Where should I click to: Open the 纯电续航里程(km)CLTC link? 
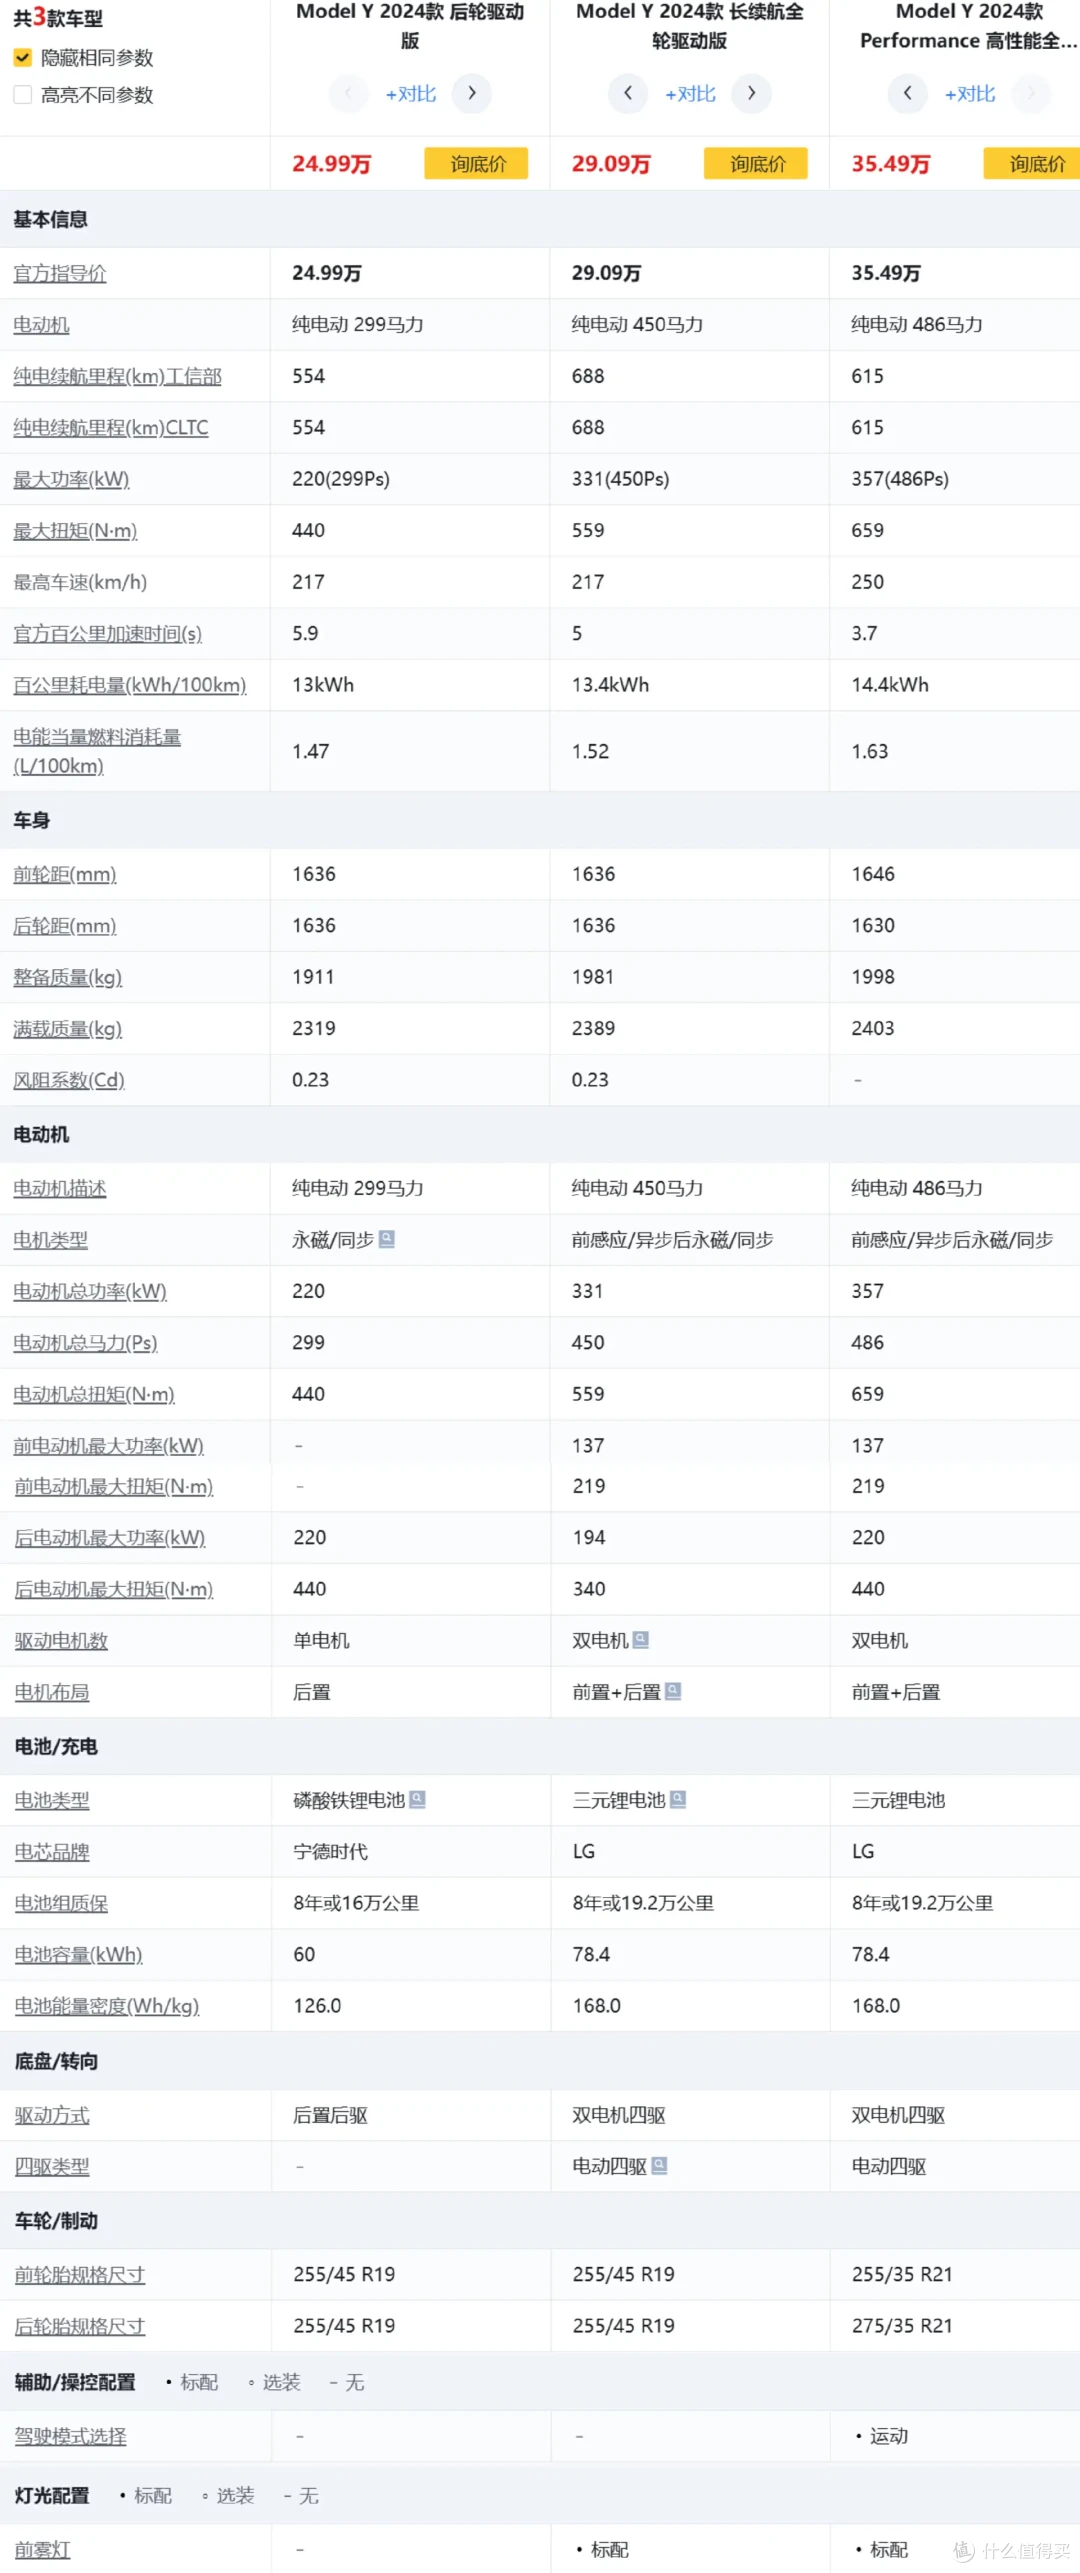click(x=110, y=428)
